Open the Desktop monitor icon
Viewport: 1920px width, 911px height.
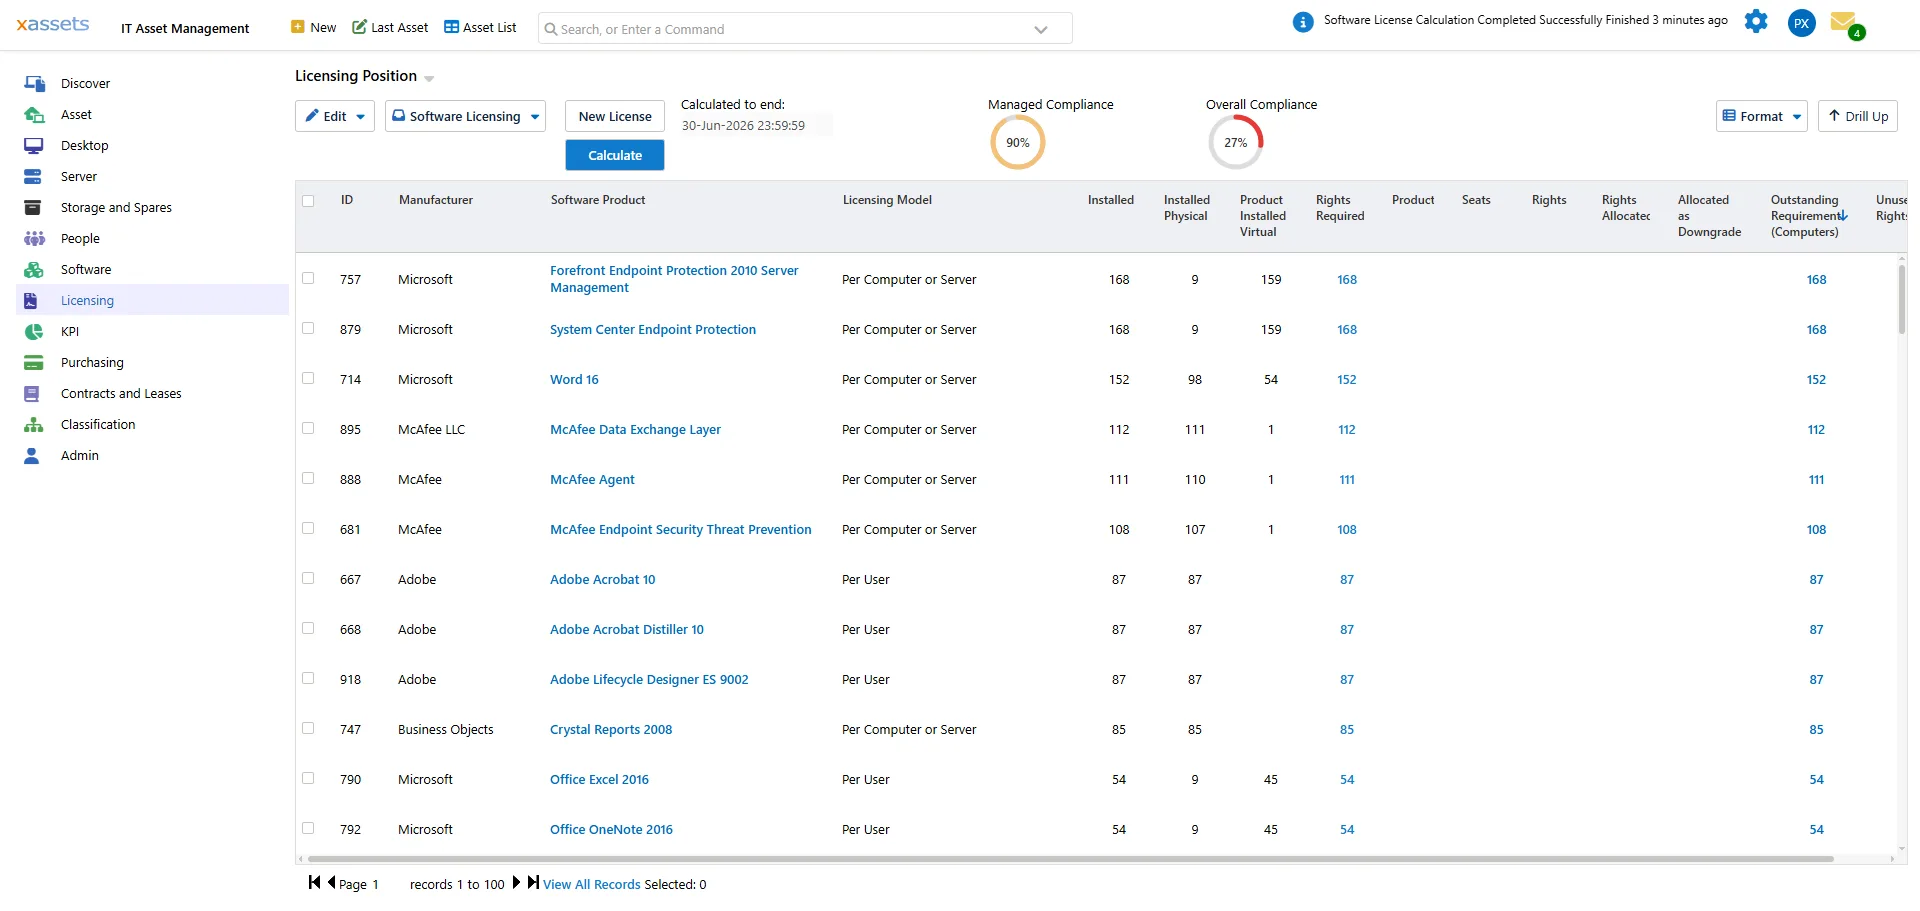(x=34, y=146)
